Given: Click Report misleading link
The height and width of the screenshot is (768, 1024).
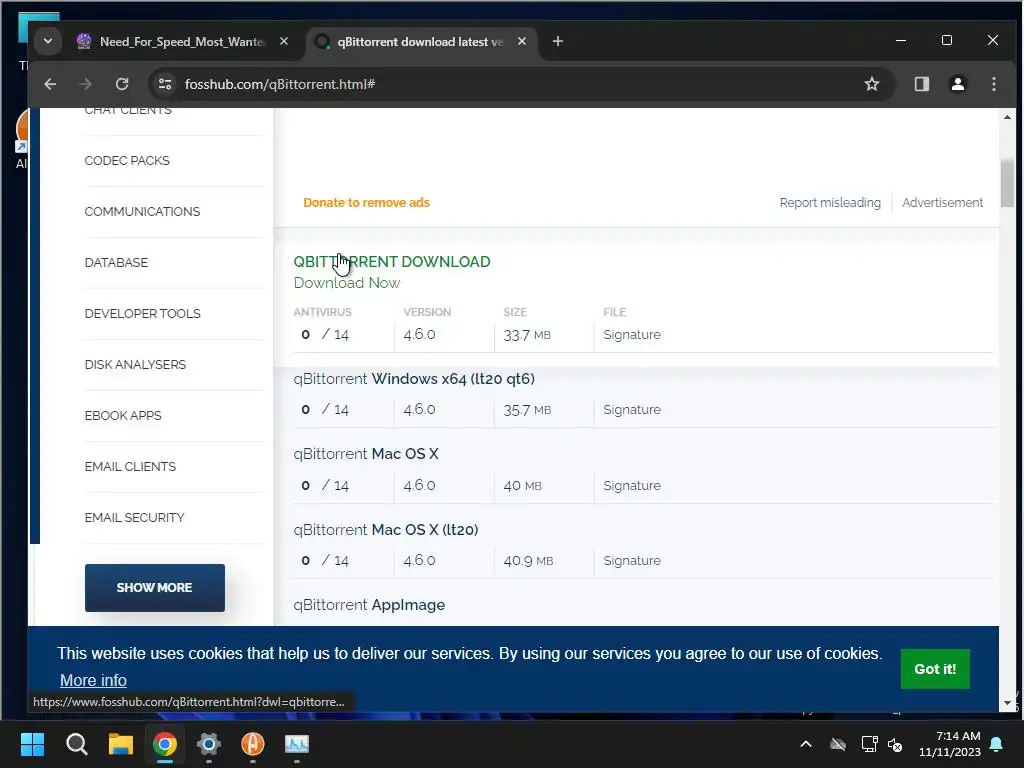Looking at the screenshot, I should click(830, 202).
